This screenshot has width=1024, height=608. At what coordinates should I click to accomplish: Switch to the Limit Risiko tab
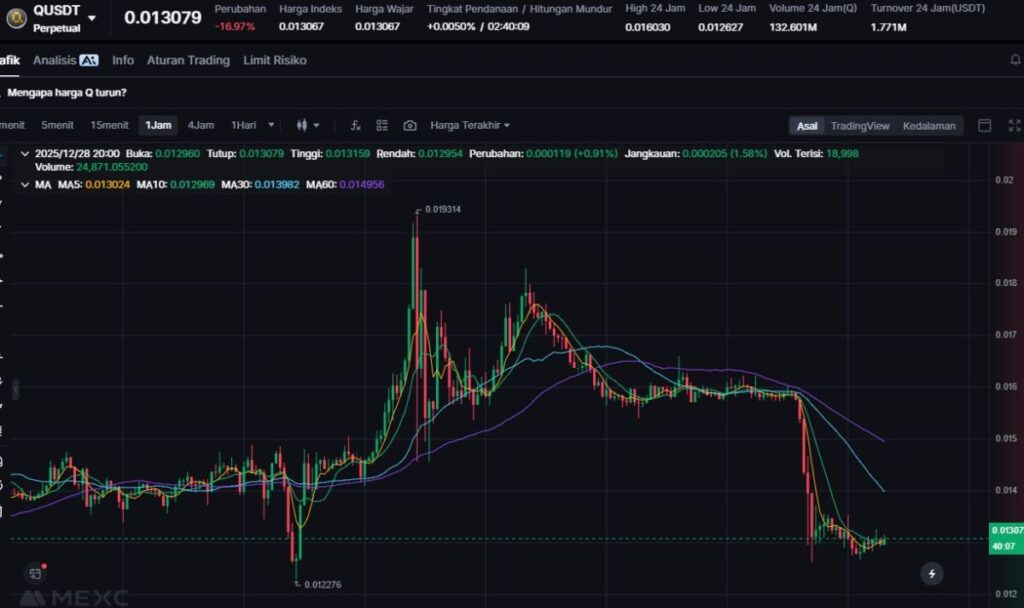coord(275,60)
